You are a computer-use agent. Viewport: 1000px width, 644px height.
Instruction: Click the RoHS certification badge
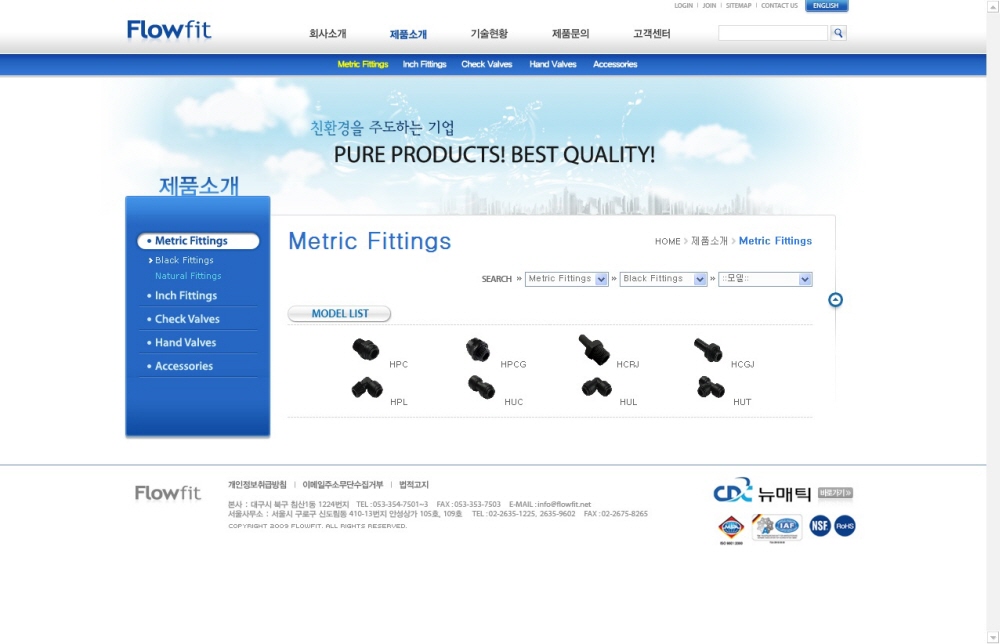click(845, 526)
